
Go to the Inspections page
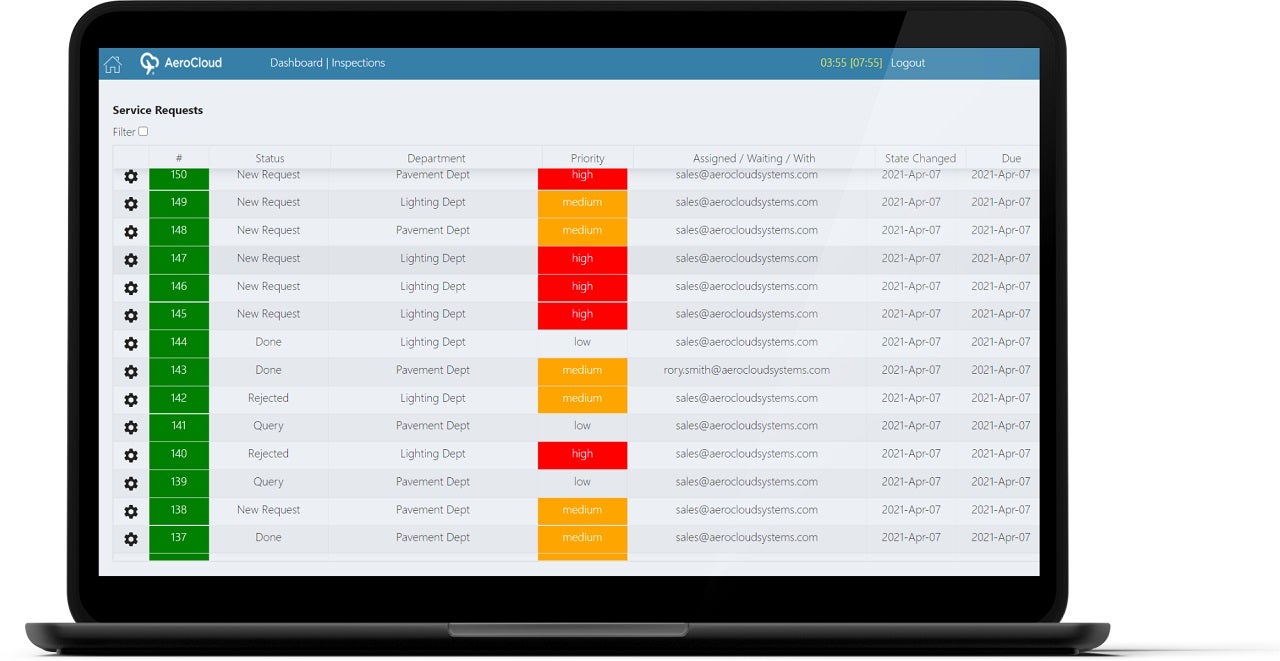coord(358,63)
